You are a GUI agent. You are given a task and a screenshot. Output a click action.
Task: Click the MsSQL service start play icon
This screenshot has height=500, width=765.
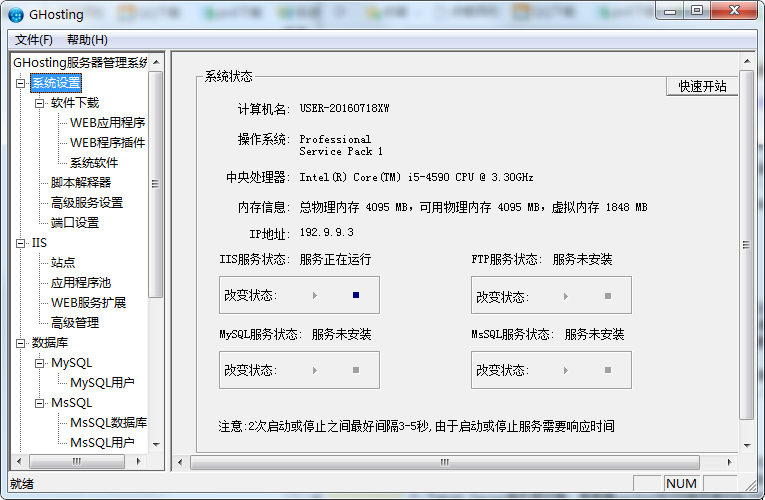point(566,370)
